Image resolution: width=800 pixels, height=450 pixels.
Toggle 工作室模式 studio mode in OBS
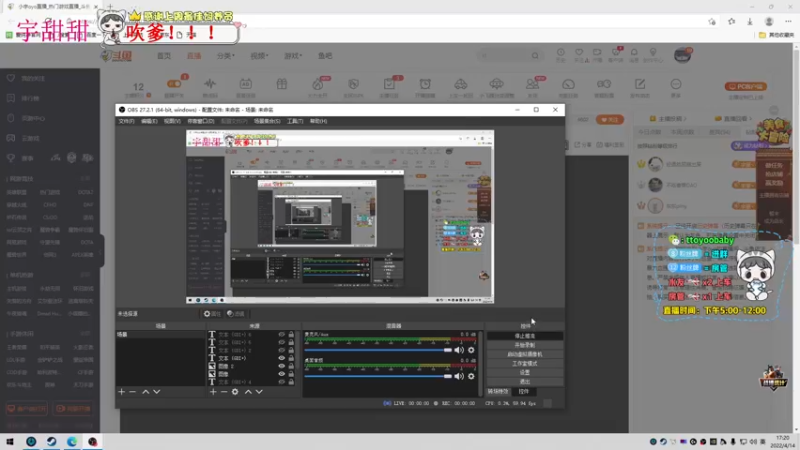click(524, 363)
